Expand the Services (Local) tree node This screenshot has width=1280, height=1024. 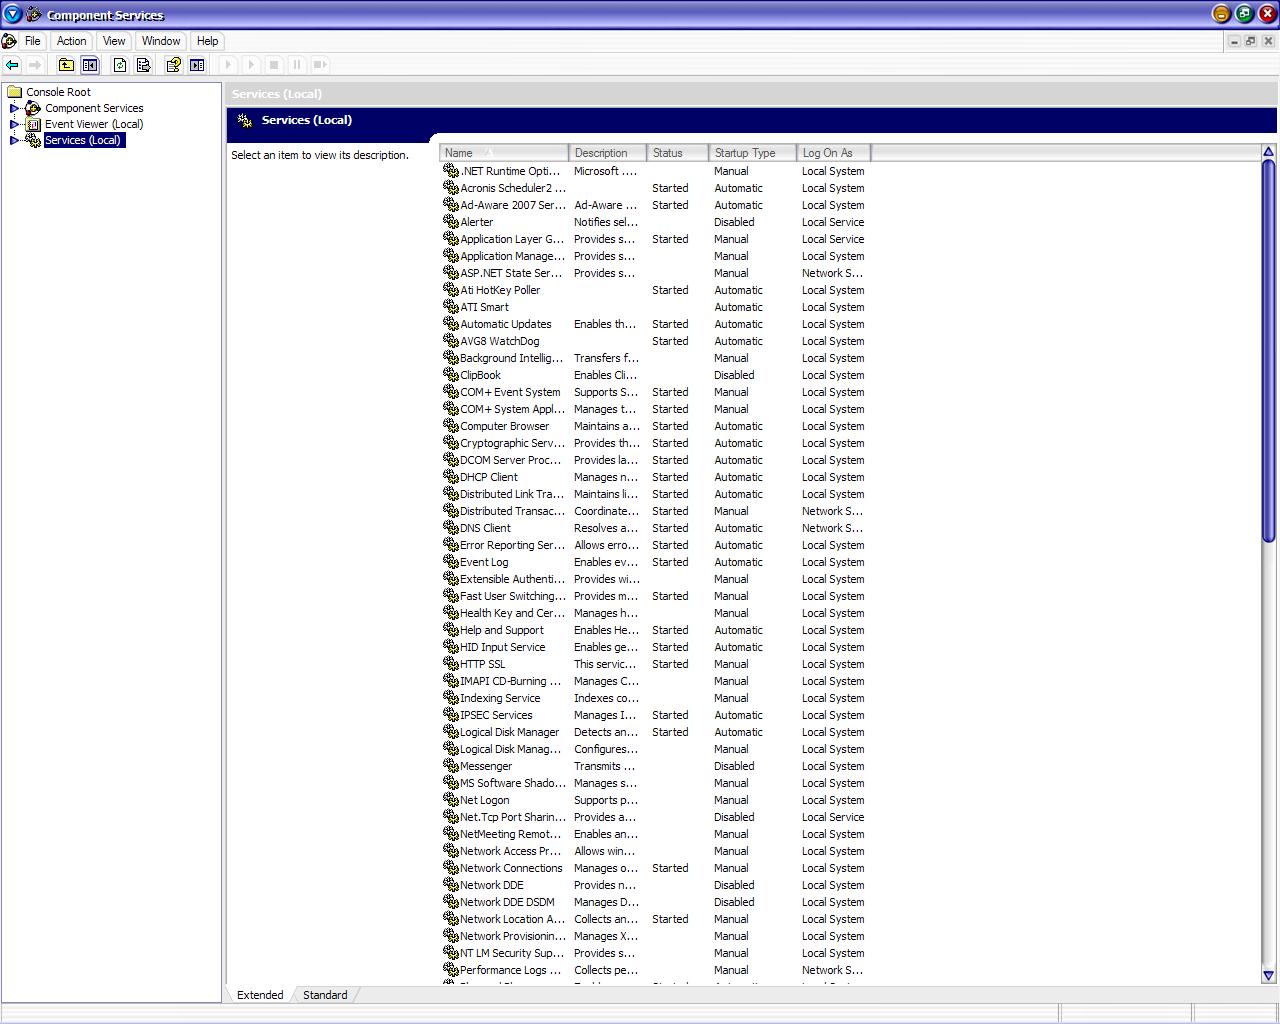pos(15,140)
